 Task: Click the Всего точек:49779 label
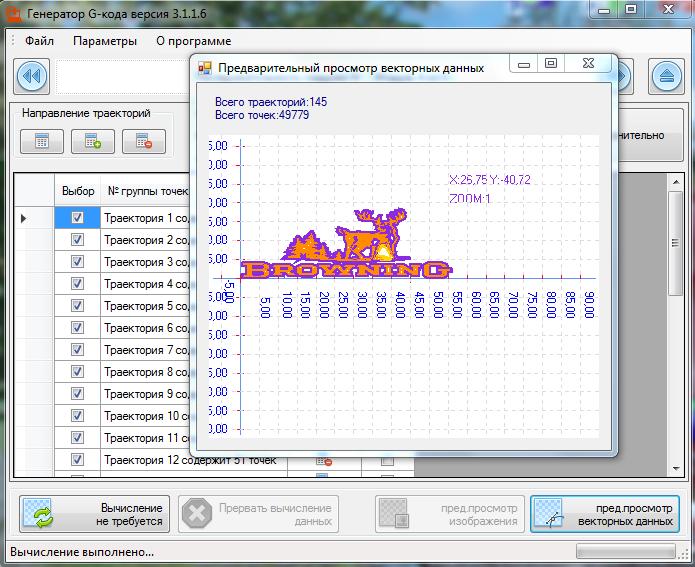[x=262, y=115]
